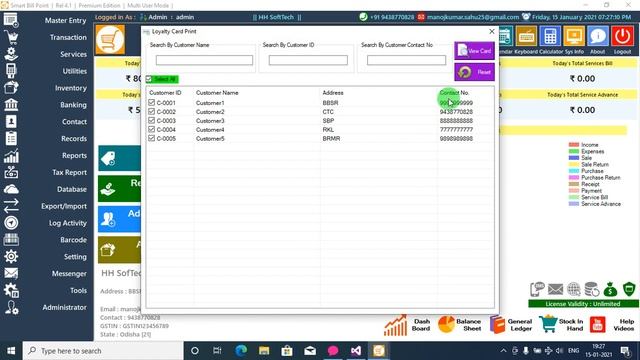The height and width of the screenshot is (360, 640).
Task: Open the Services menu
Action: click(x=73, y=54)
